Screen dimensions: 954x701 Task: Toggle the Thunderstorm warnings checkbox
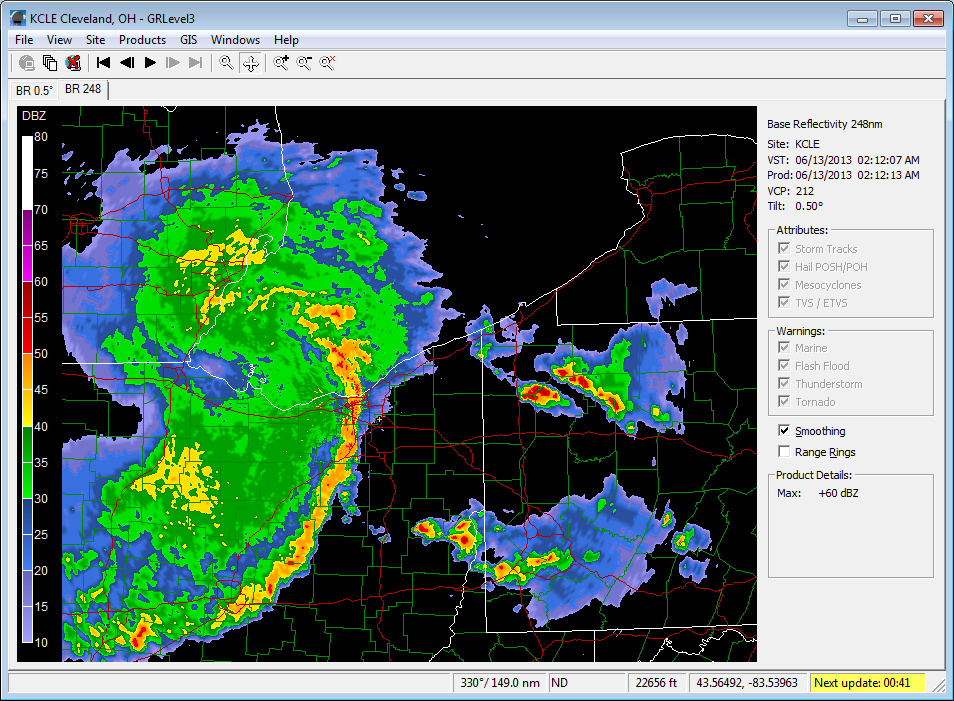click(x=784, y=383)
